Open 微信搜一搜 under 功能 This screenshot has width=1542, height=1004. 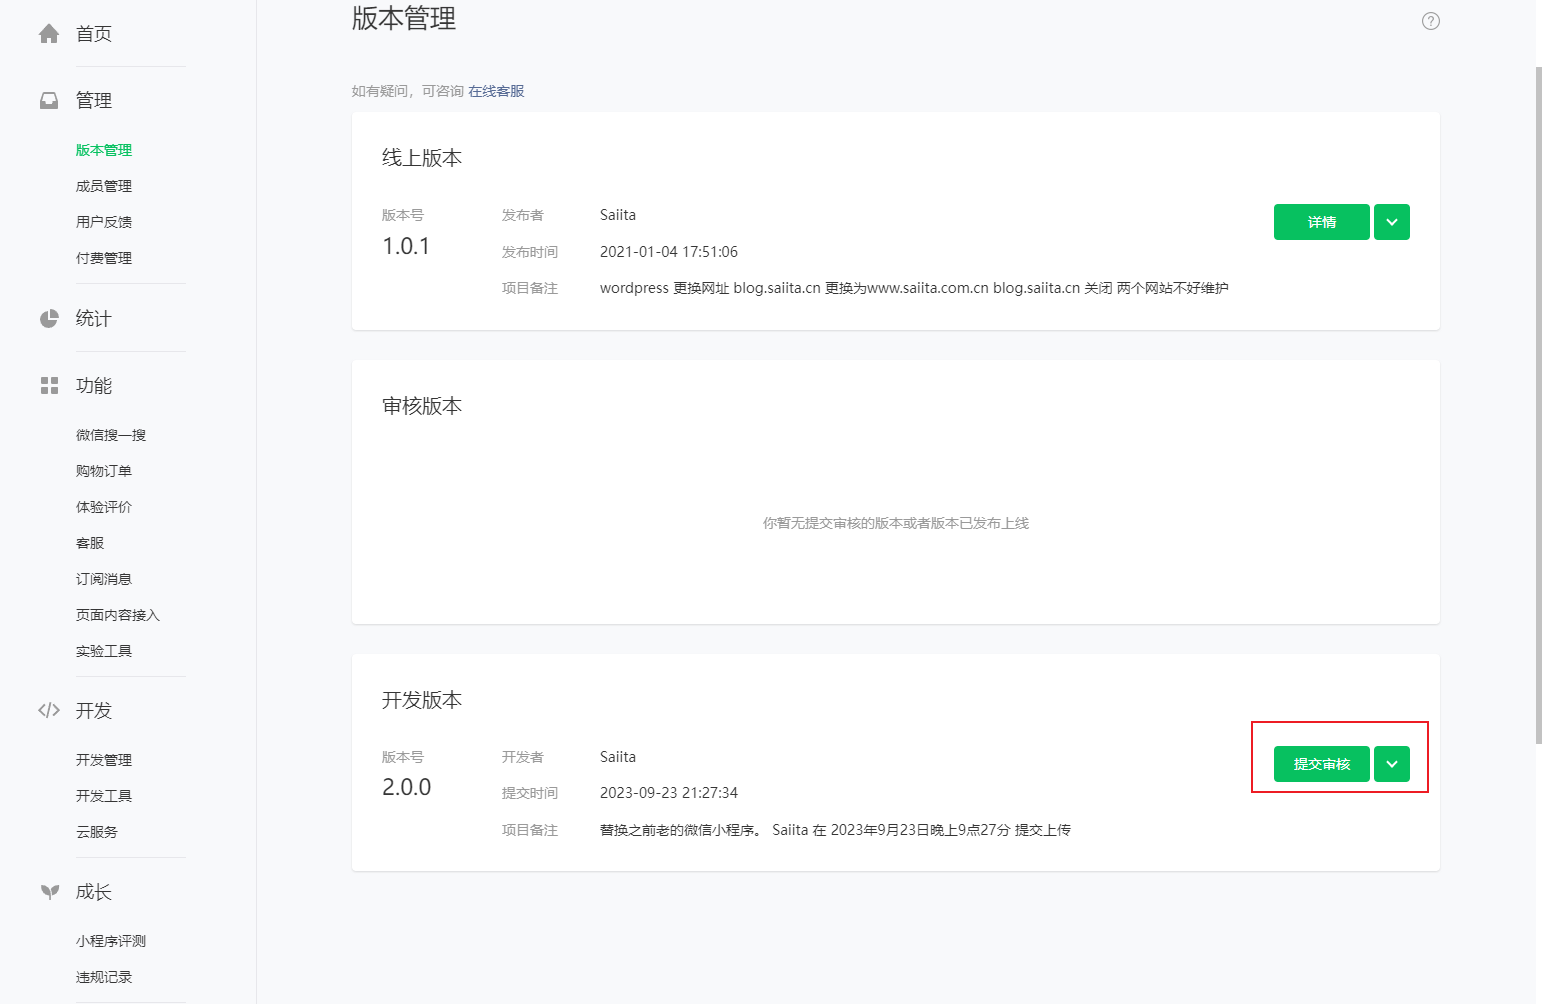(x=111, y=435)
